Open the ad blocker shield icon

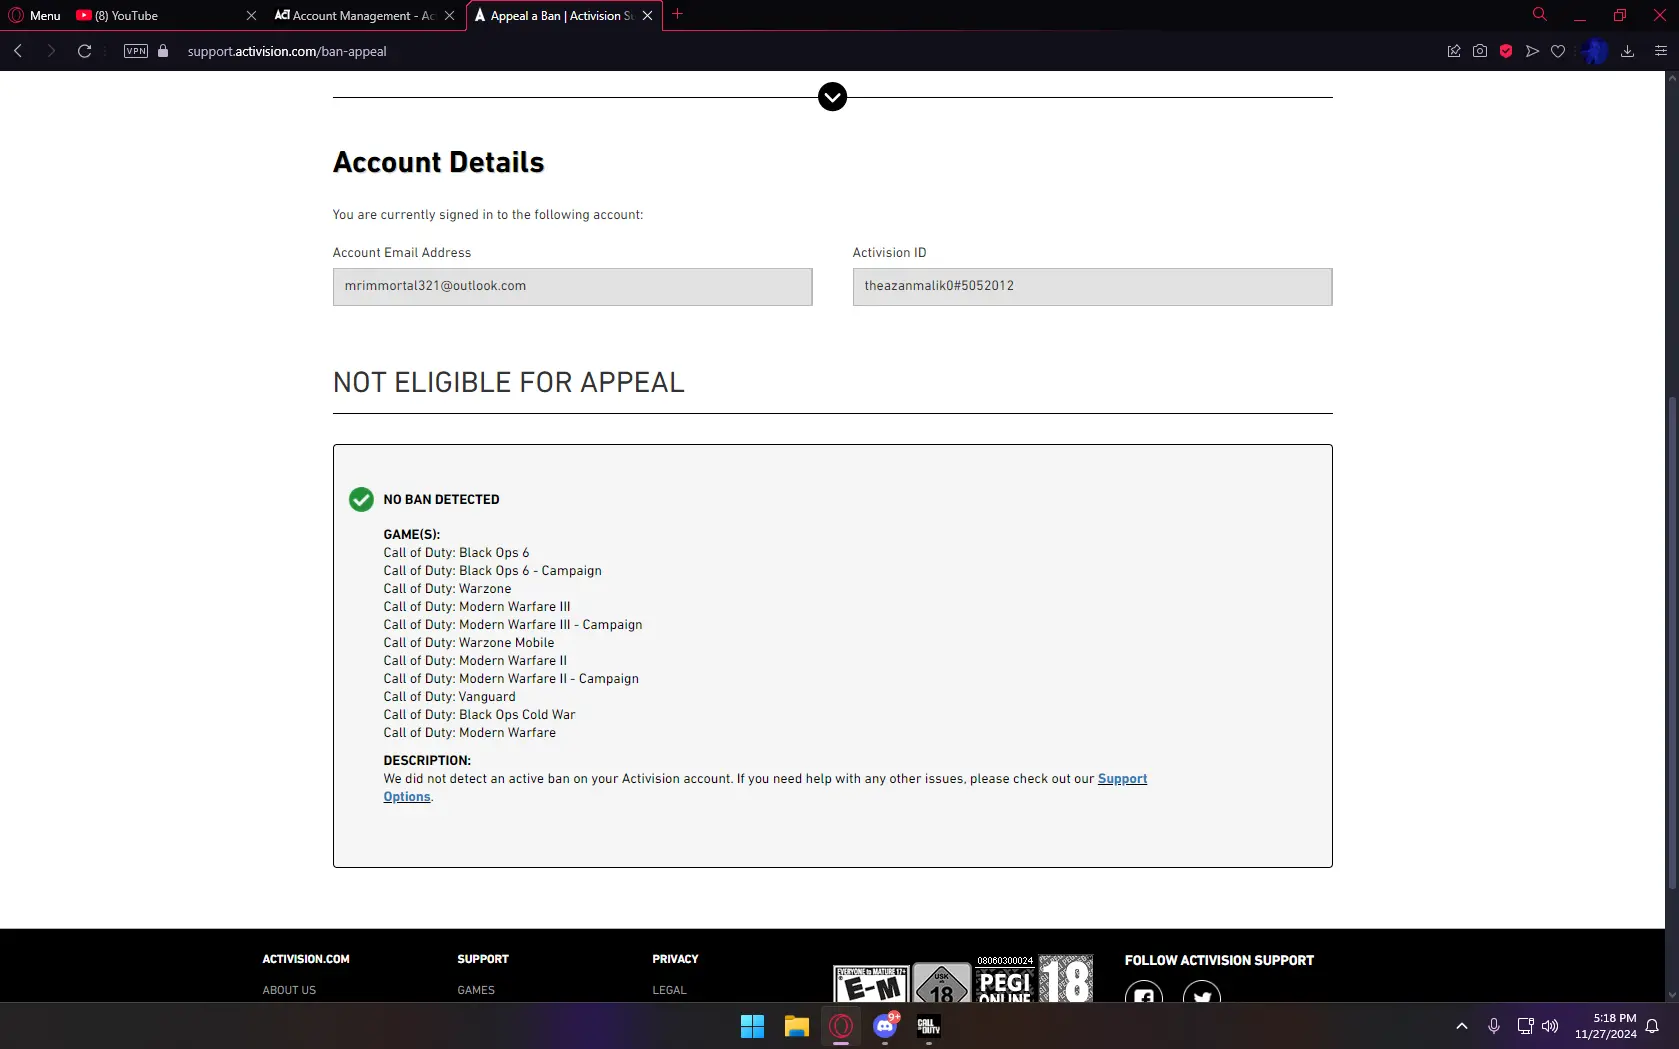1506,51
